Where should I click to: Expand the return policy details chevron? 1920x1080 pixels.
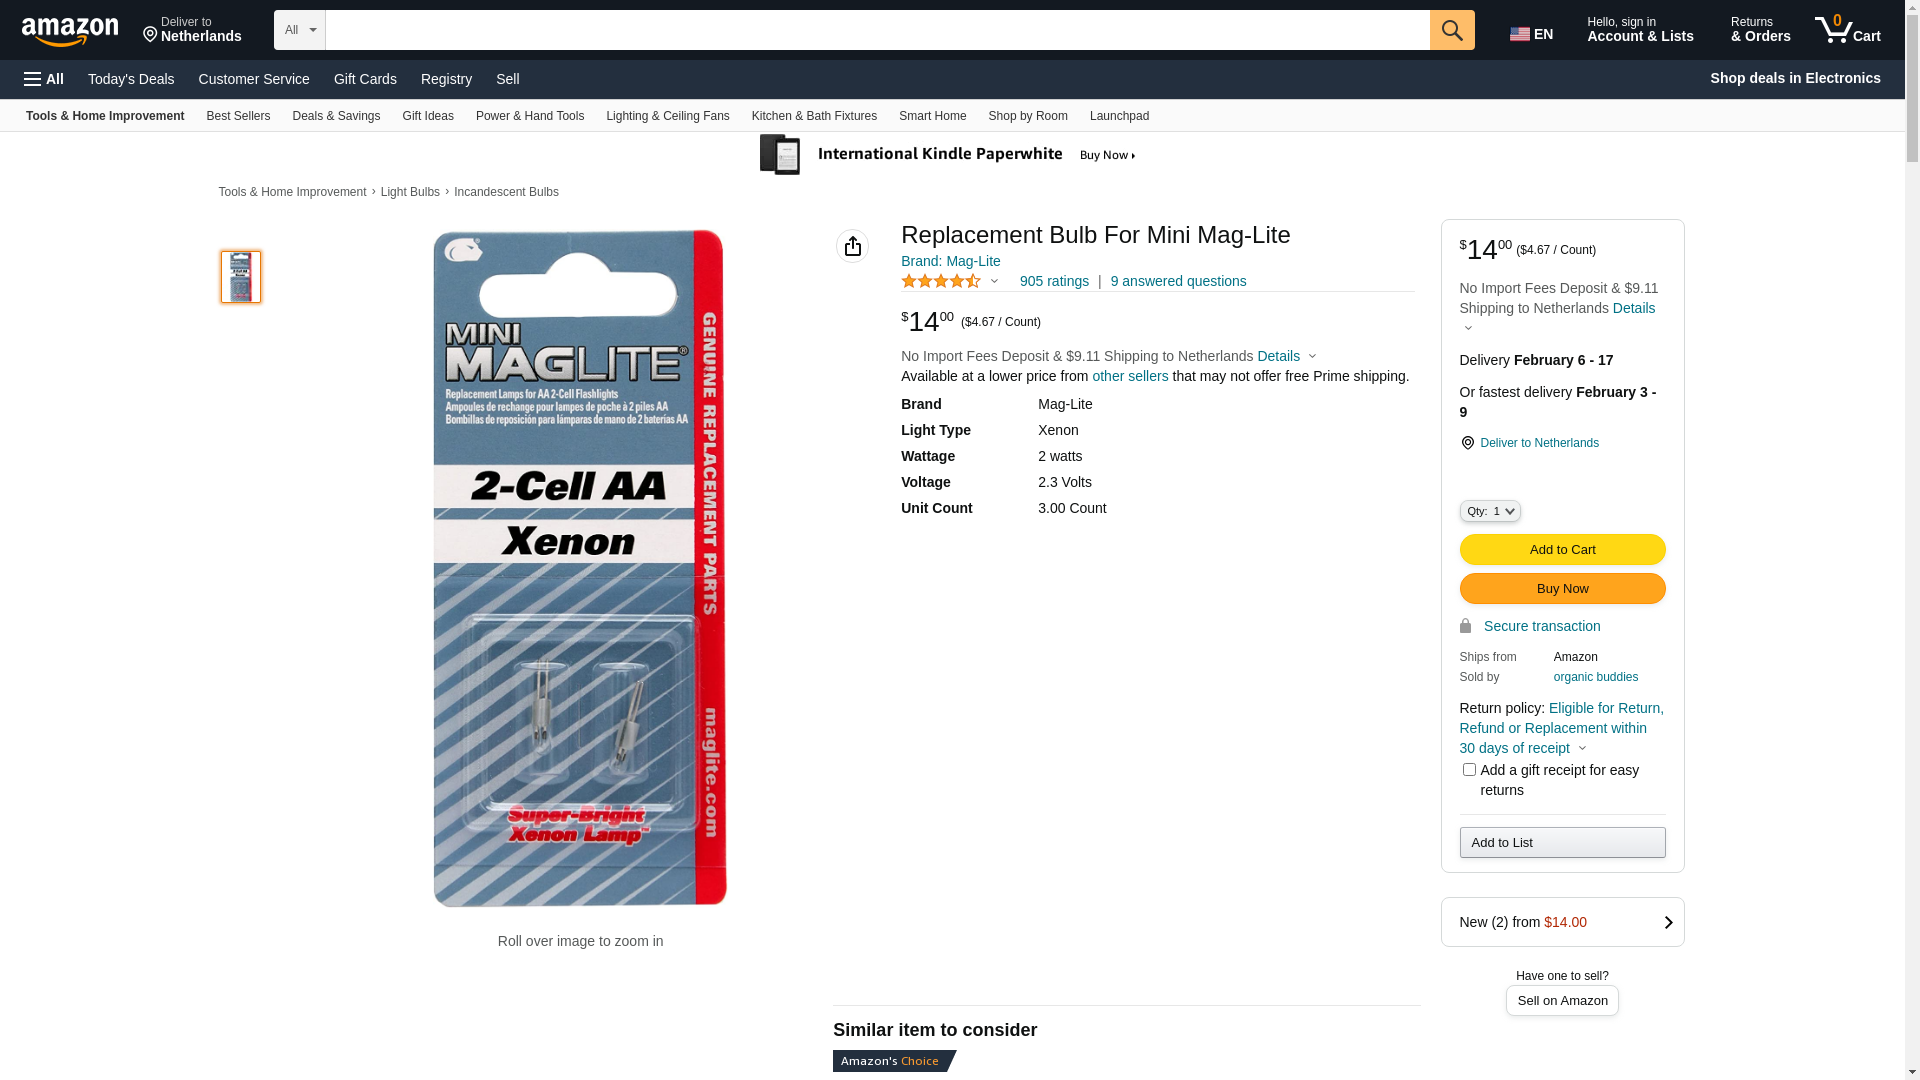click(1582, 748)
